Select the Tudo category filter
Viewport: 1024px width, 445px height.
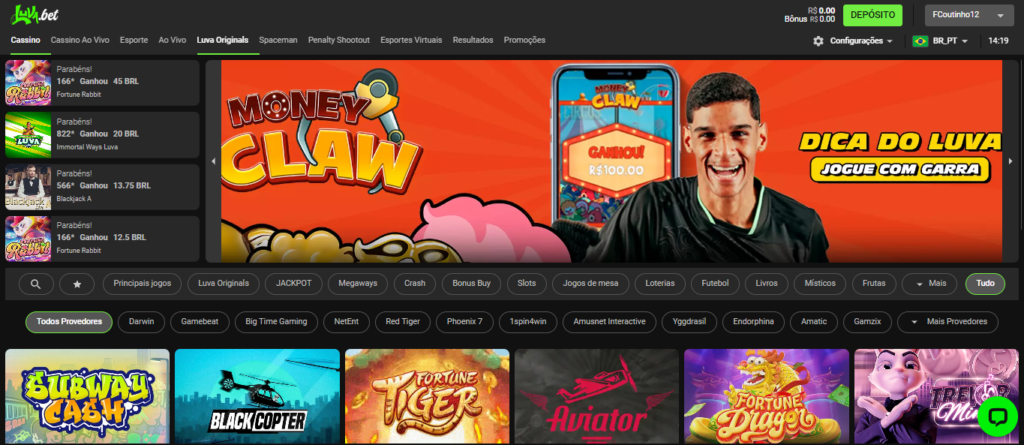coord(985,284)
